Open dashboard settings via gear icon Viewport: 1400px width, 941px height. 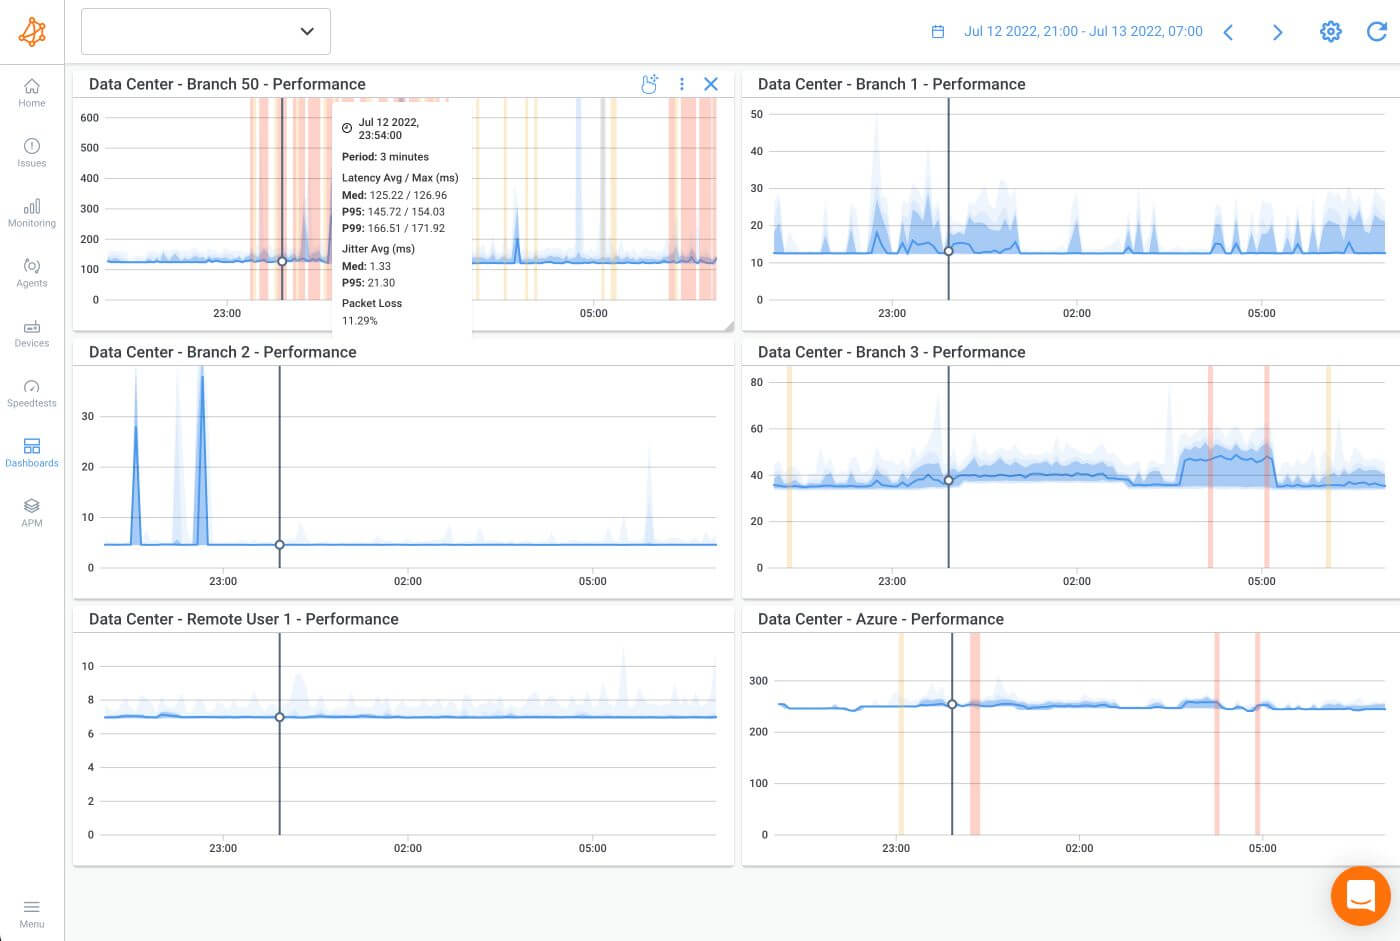pyautogui.click(x=1330, y=31)
